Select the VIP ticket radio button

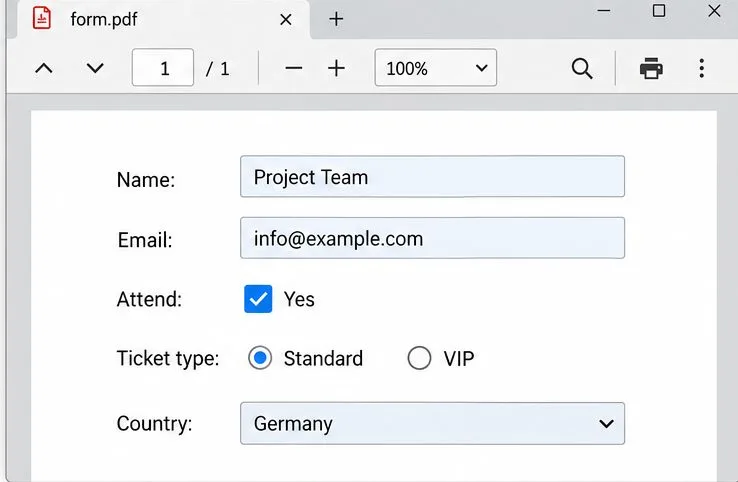(x=419, y=358)
